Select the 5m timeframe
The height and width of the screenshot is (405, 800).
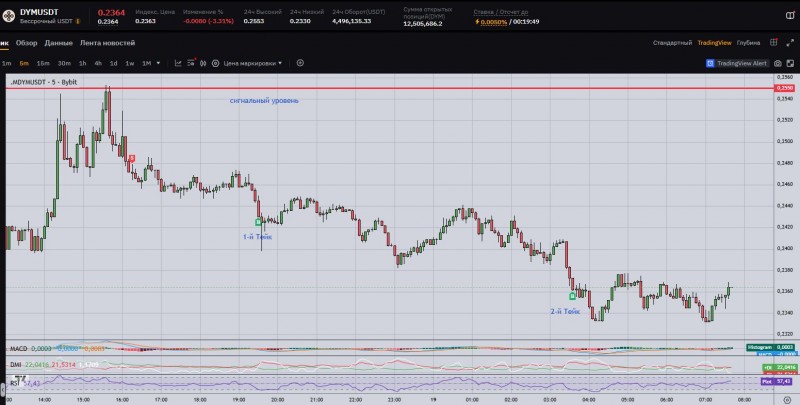(x=24, y=63)
